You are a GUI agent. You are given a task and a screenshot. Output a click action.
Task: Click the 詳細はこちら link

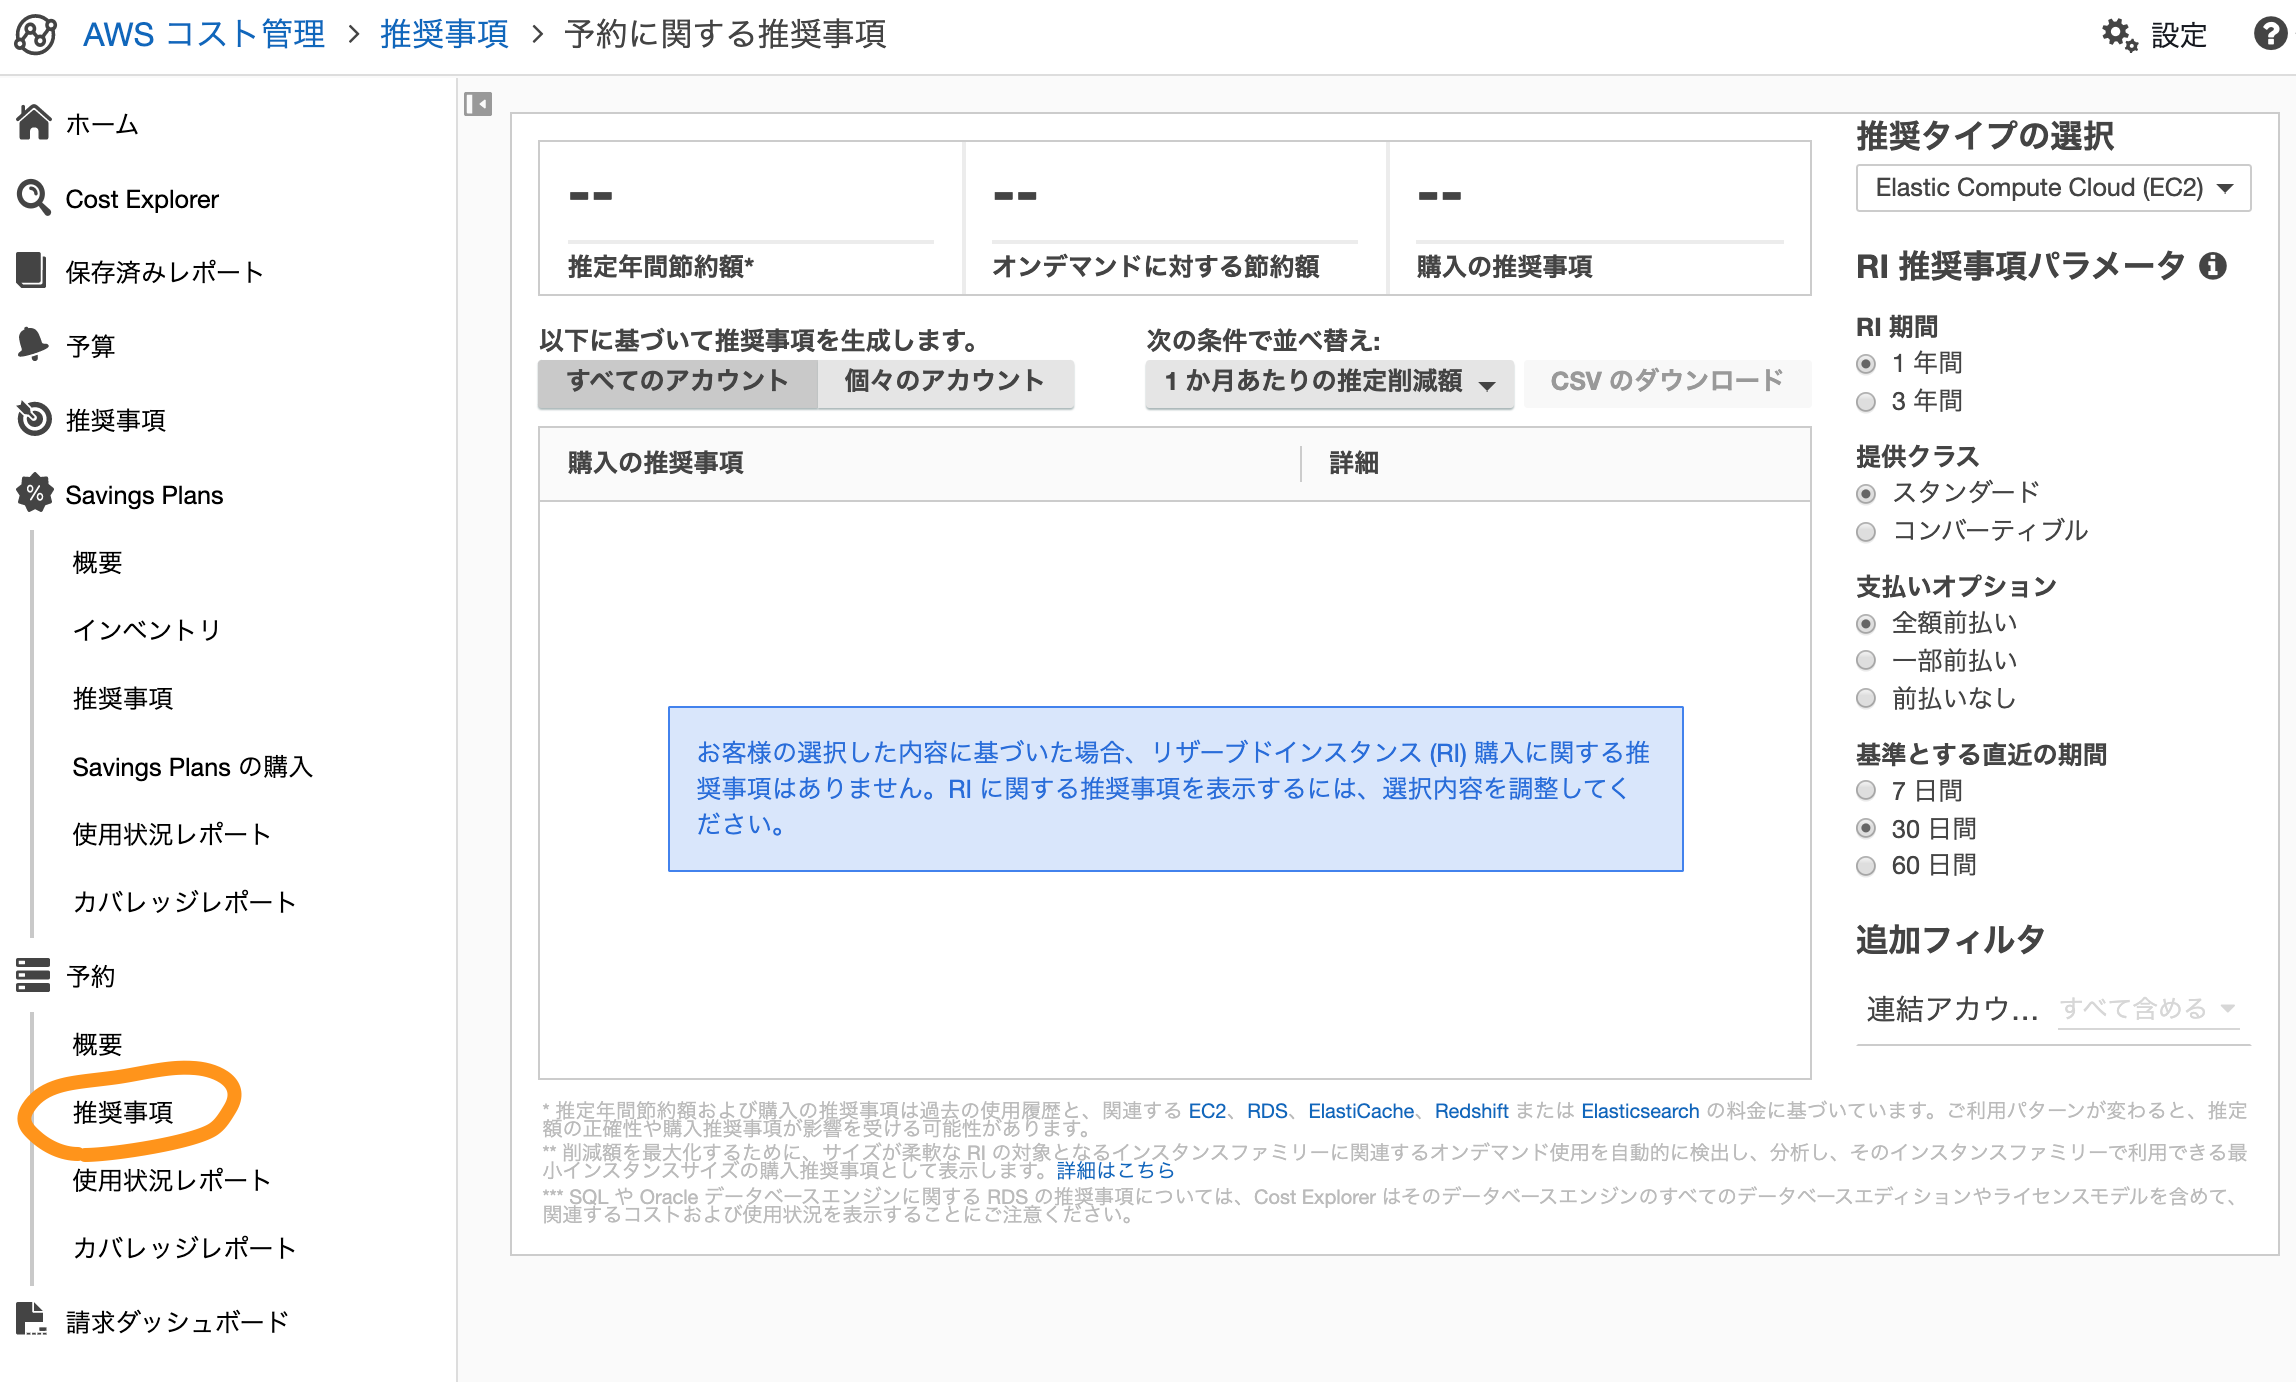point(1115,1170)
